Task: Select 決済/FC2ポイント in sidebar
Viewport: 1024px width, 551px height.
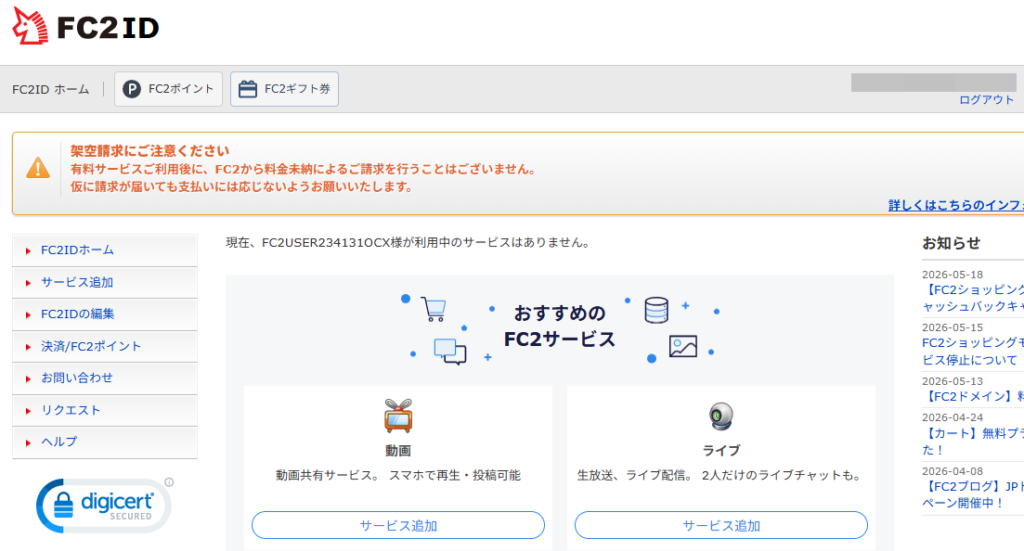Action: coord(104,347)
